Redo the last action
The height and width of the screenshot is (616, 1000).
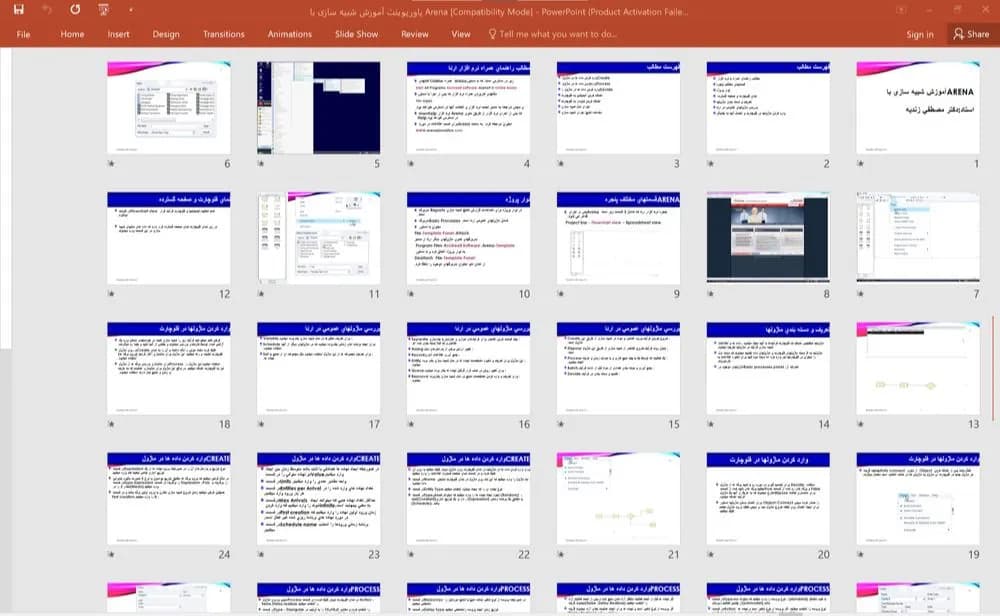tap(75, 10)
